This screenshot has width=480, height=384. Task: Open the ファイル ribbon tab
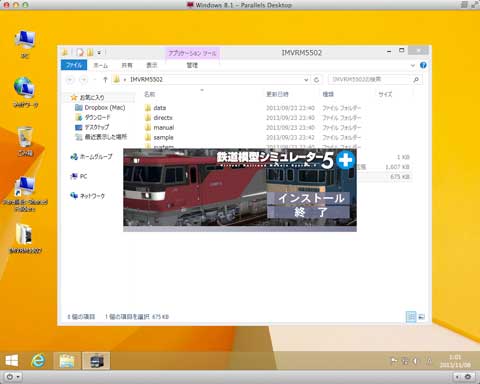point(74,65)
